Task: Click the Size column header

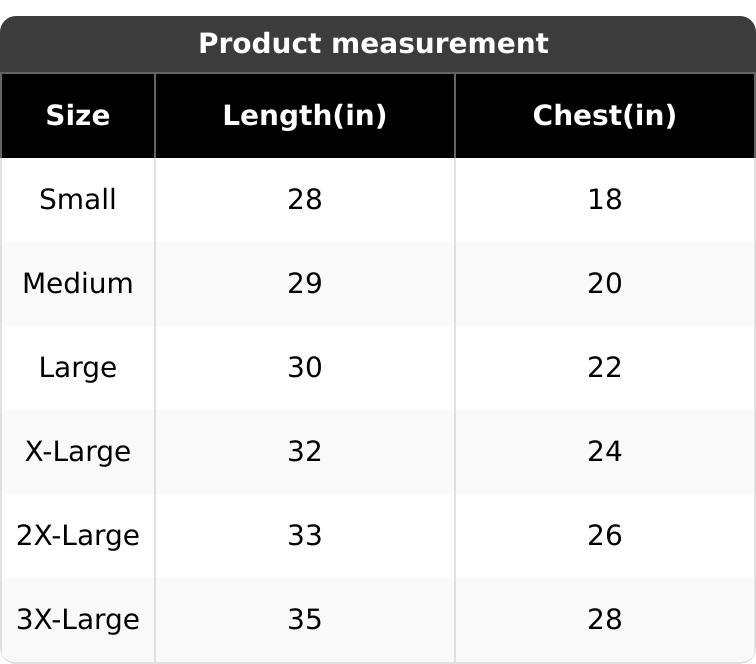Action: pyautogui.click(x=78, y=116)
